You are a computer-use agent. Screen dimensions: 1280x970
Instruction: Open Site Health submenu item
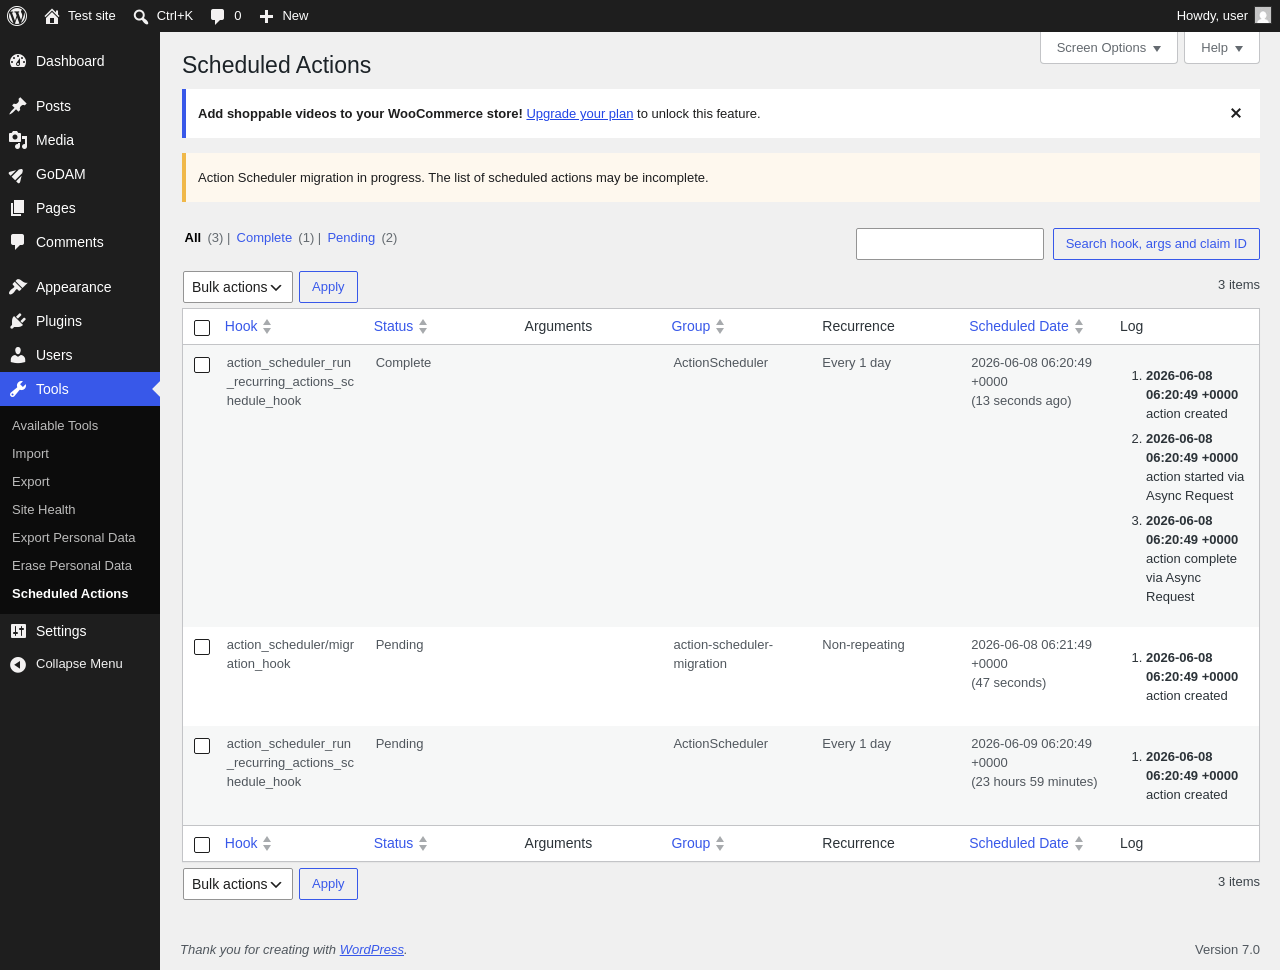44,510
